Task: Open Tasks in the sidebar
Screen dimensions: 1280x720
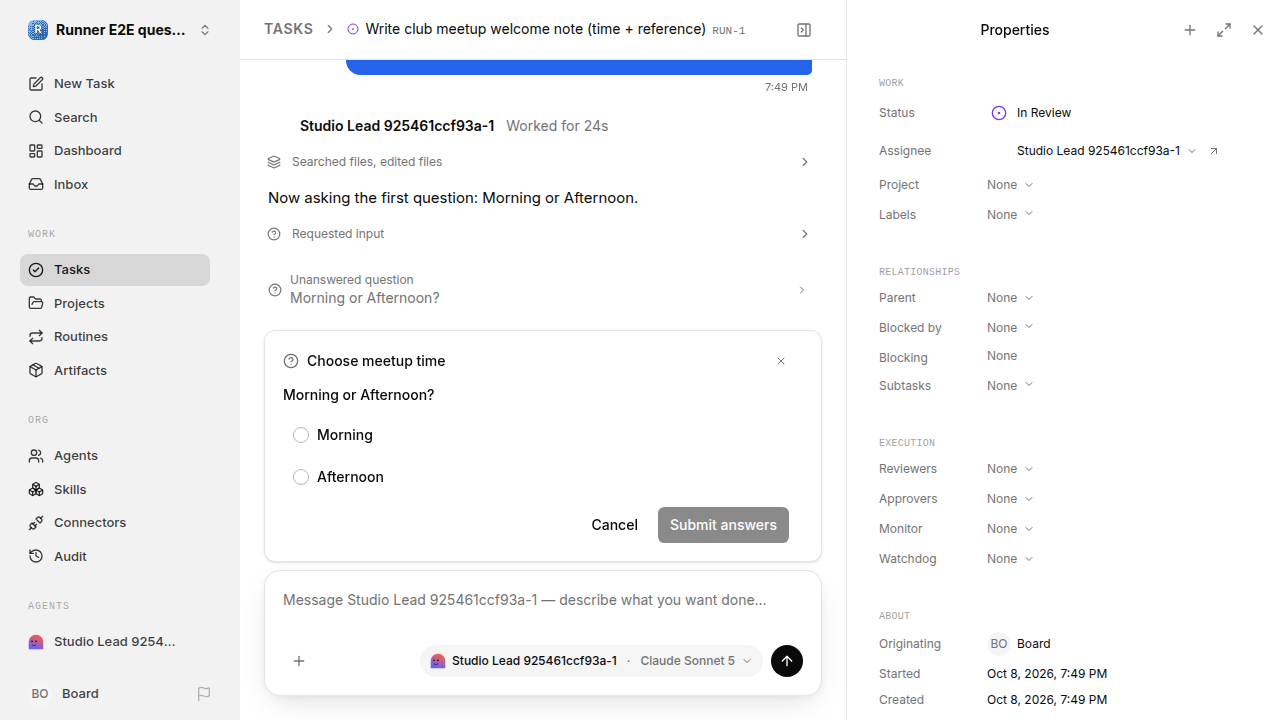Action: pos(115,270)
